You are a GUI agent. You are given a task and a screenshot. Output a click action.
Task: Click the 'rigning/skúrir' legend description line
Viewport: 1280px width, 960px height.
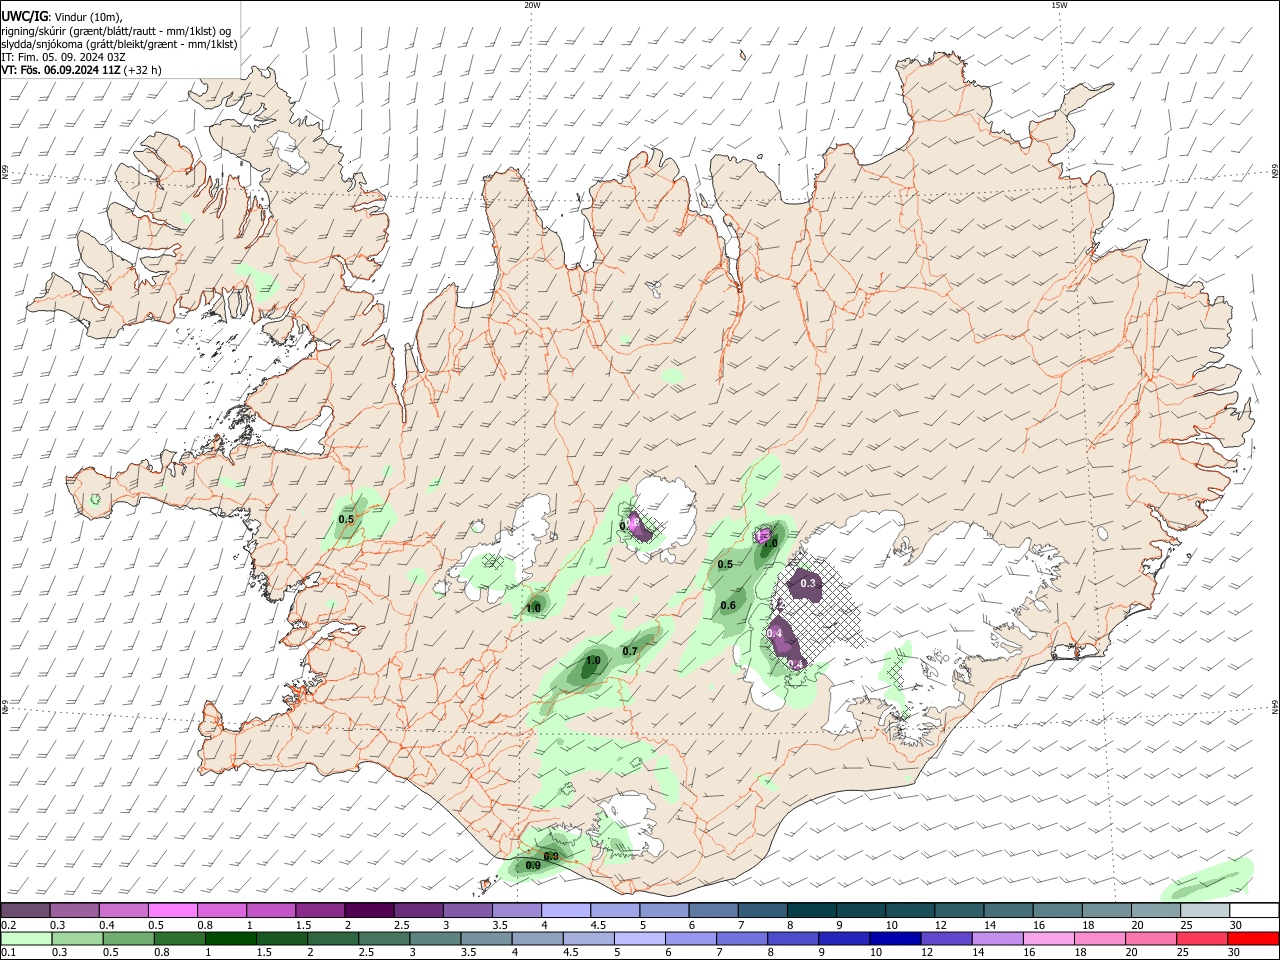116,31
